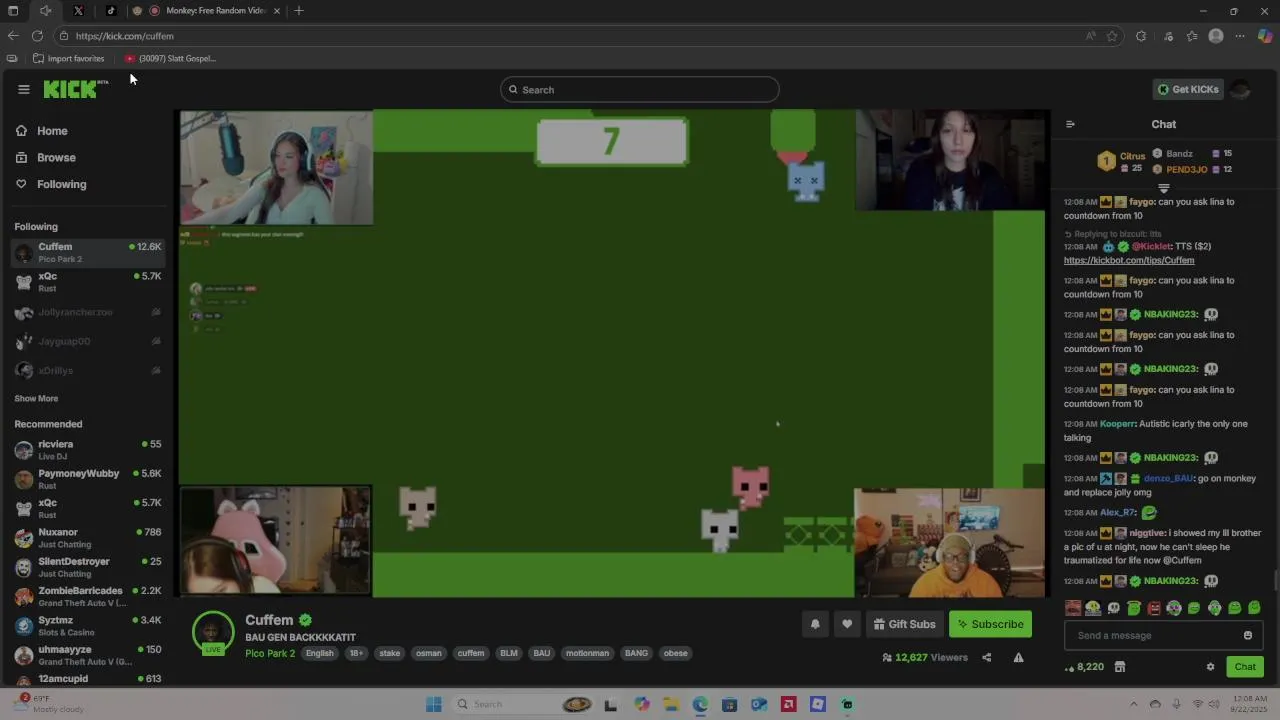The image size is (1280, 720).
Task: Open the emote picker in the message box
Action: point(1247,635)
